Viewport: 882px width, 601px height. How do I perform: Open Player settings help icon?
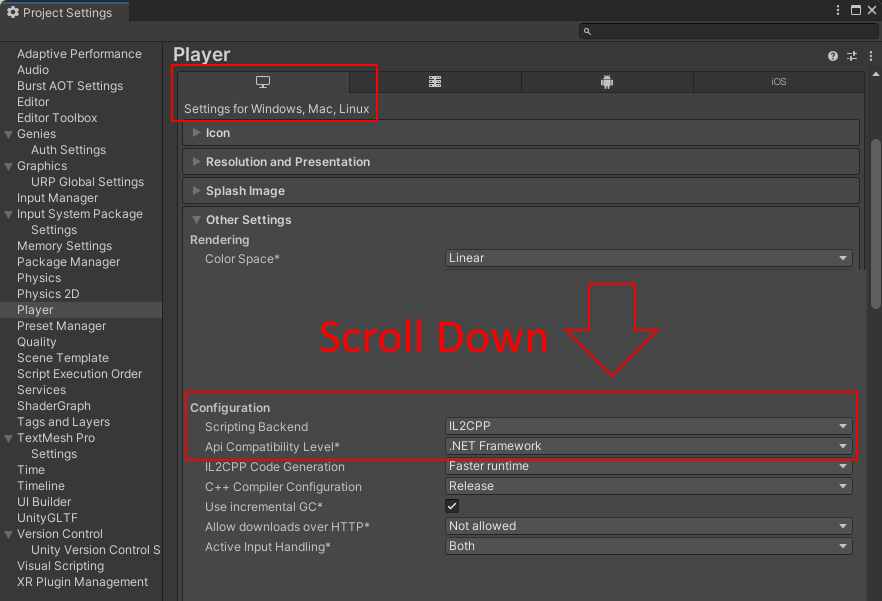click(833, 56)
